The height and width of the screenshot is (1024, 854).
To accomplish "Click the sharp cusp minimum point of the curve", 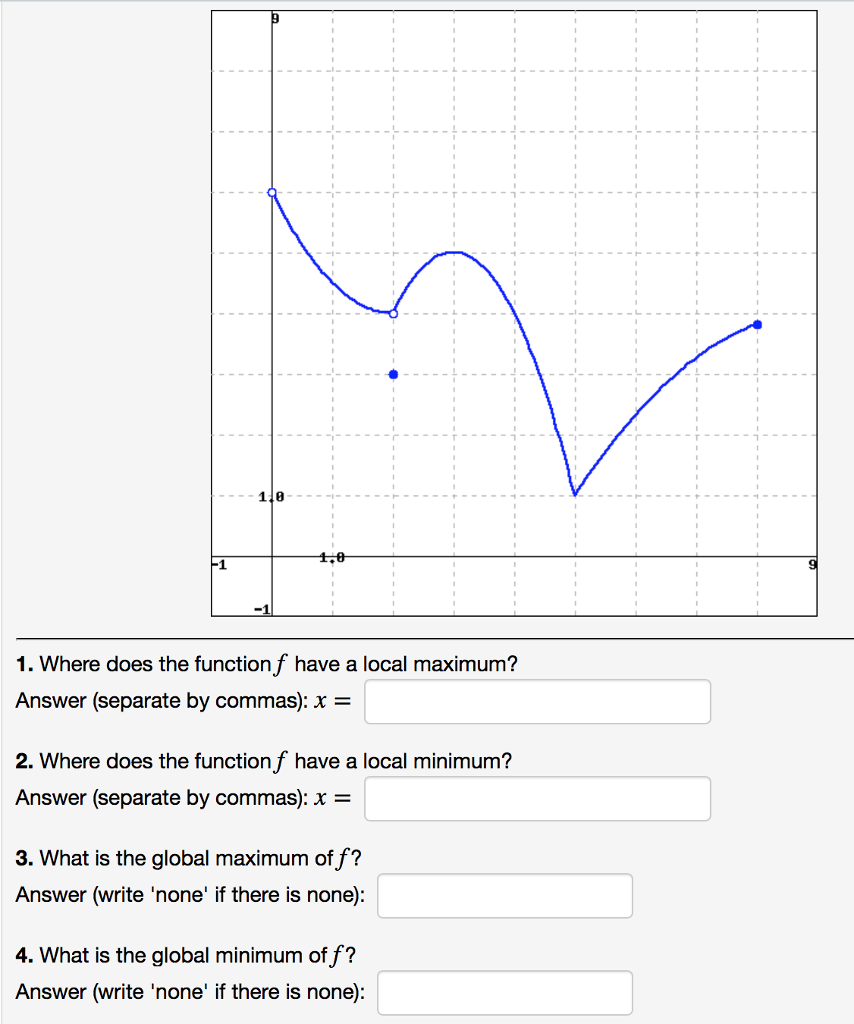I will coord(575,494).
